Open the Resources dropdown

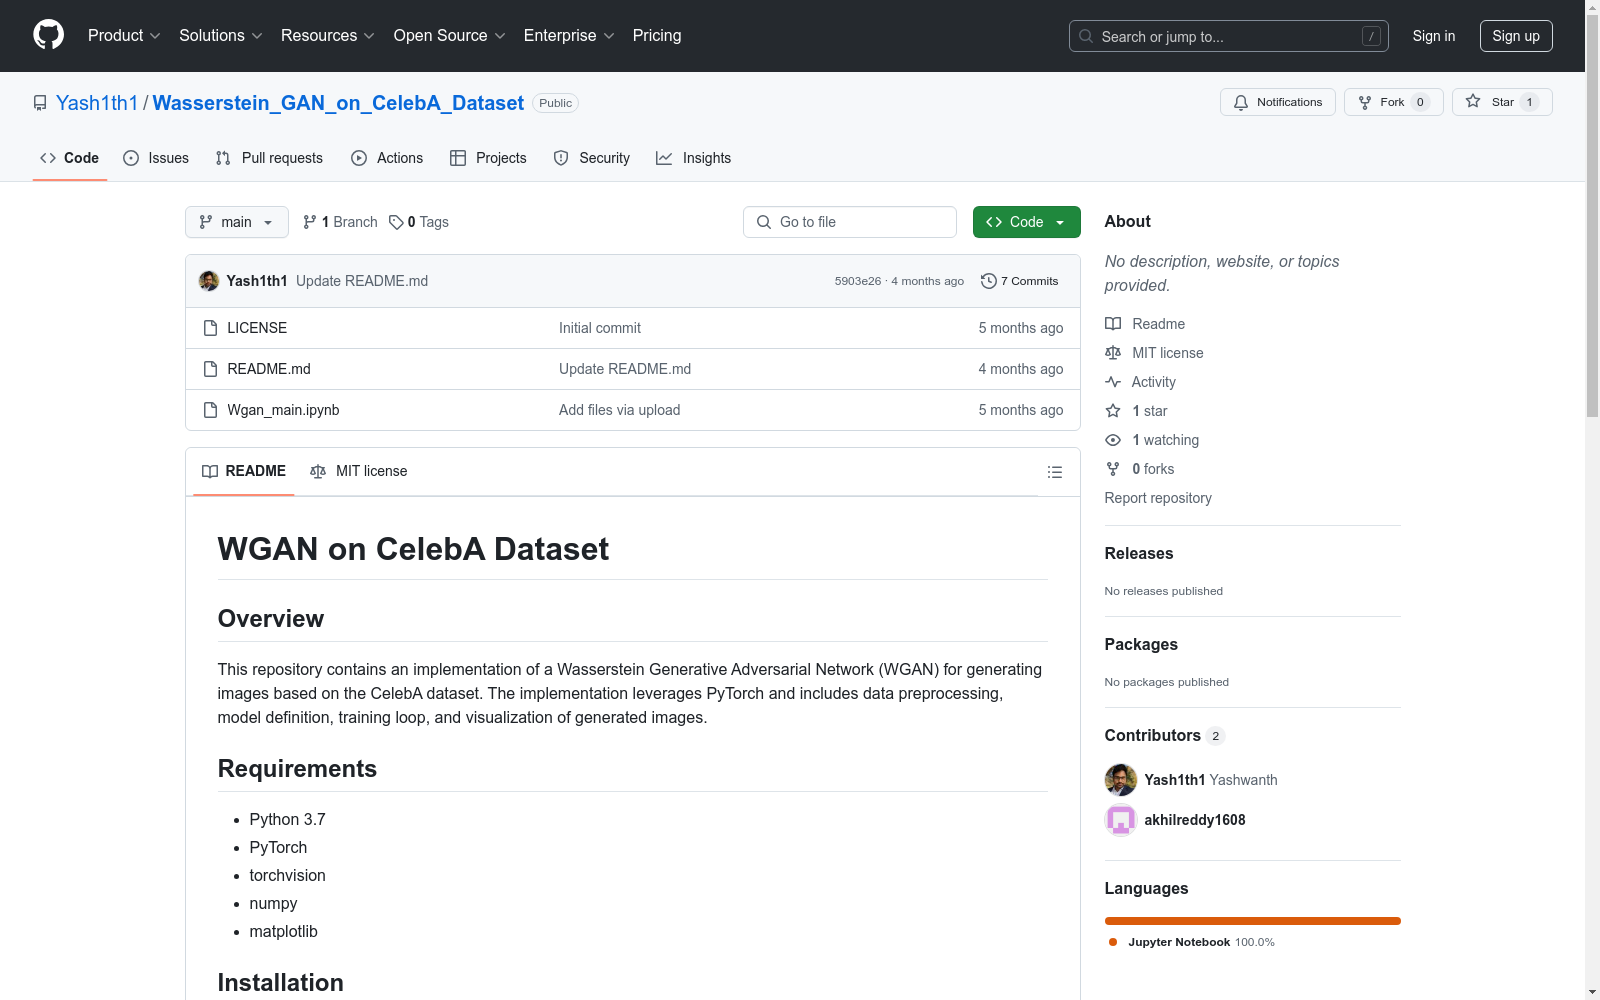pyautogui.click(x=327, y=36)
